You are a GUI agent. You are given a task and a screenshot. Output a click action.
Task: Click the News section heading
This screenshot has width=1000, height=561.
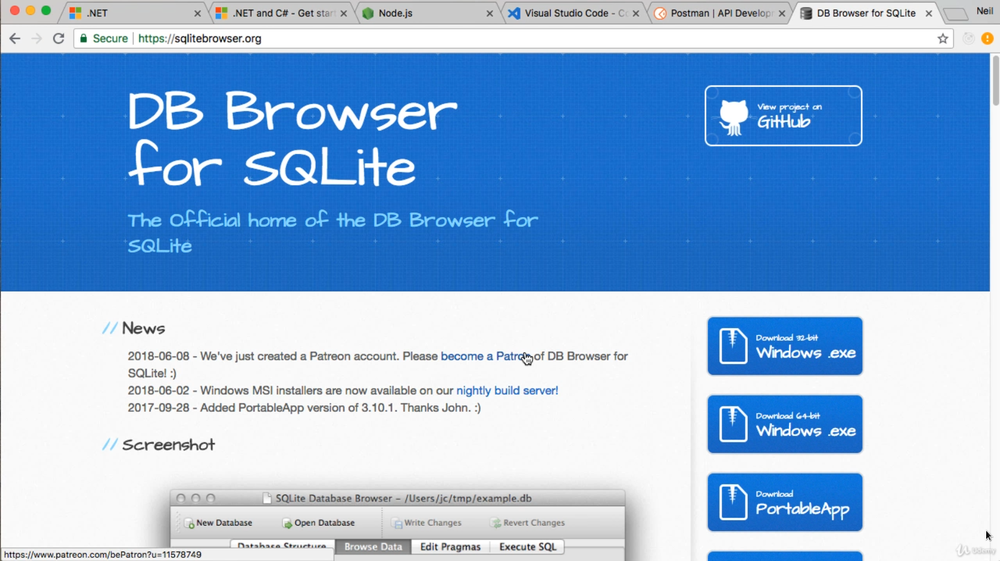pyautogui.click(x=143, y=328)
